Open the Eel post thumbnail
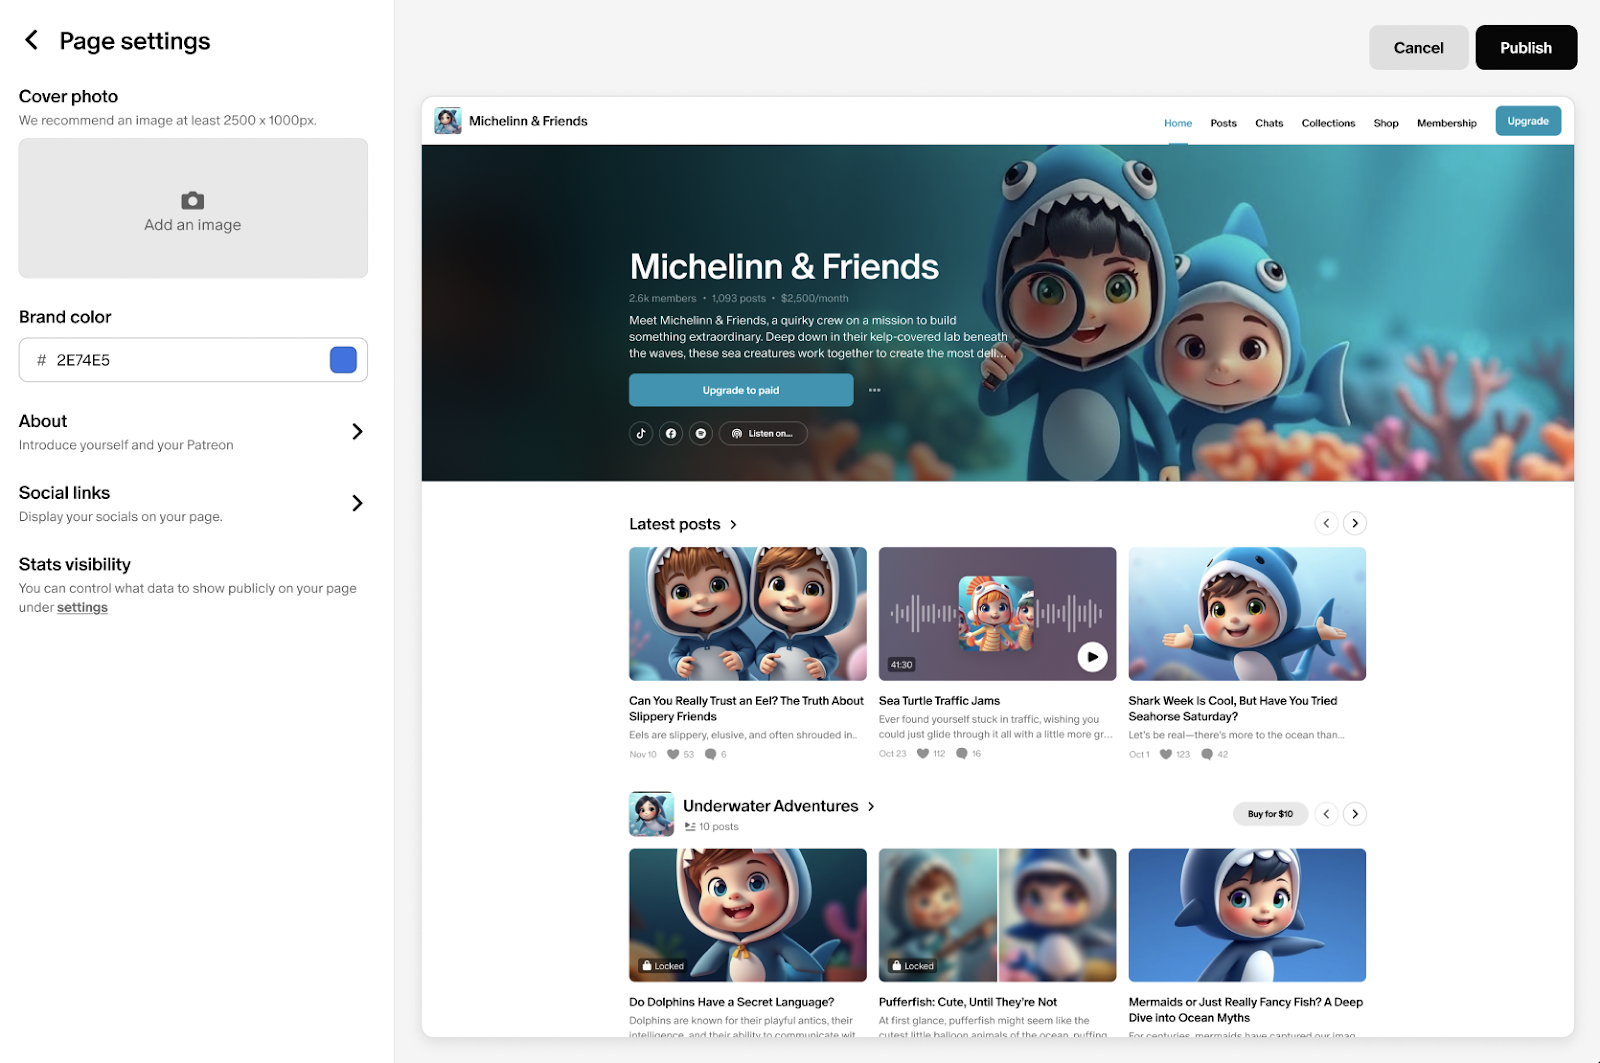 (x=748, y=614)
